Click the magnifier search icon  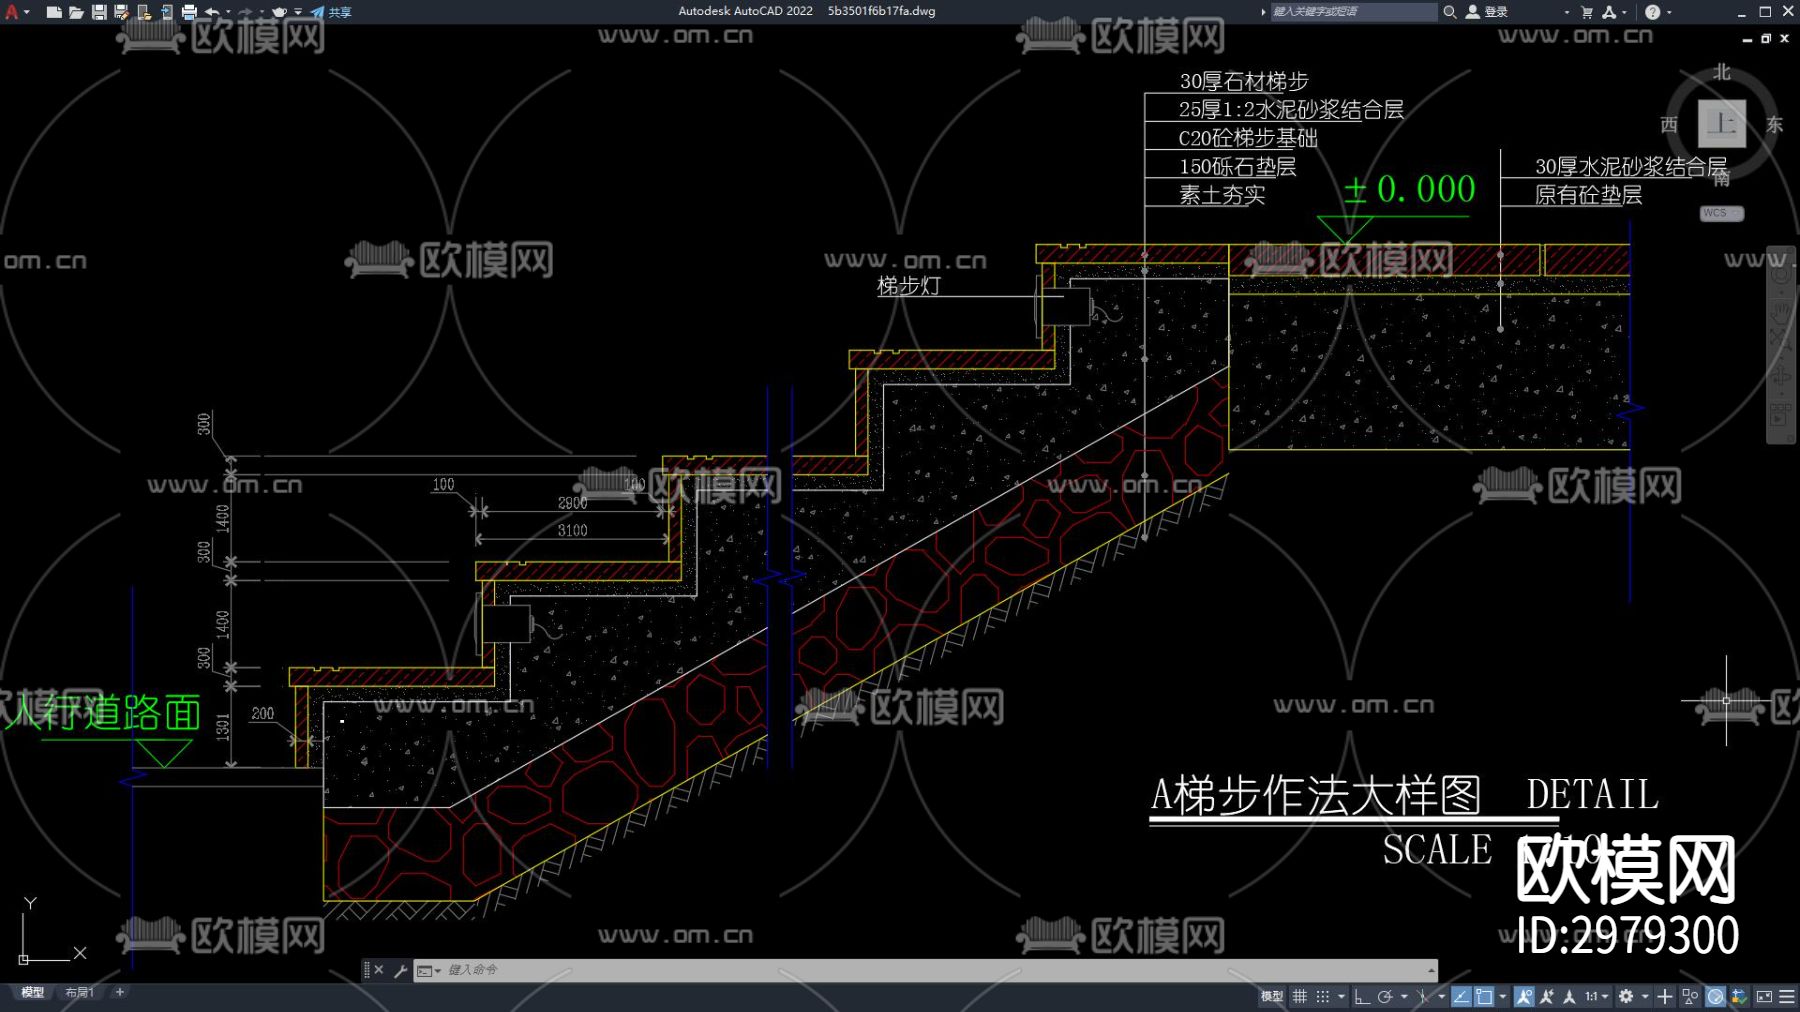point(1449,12)
